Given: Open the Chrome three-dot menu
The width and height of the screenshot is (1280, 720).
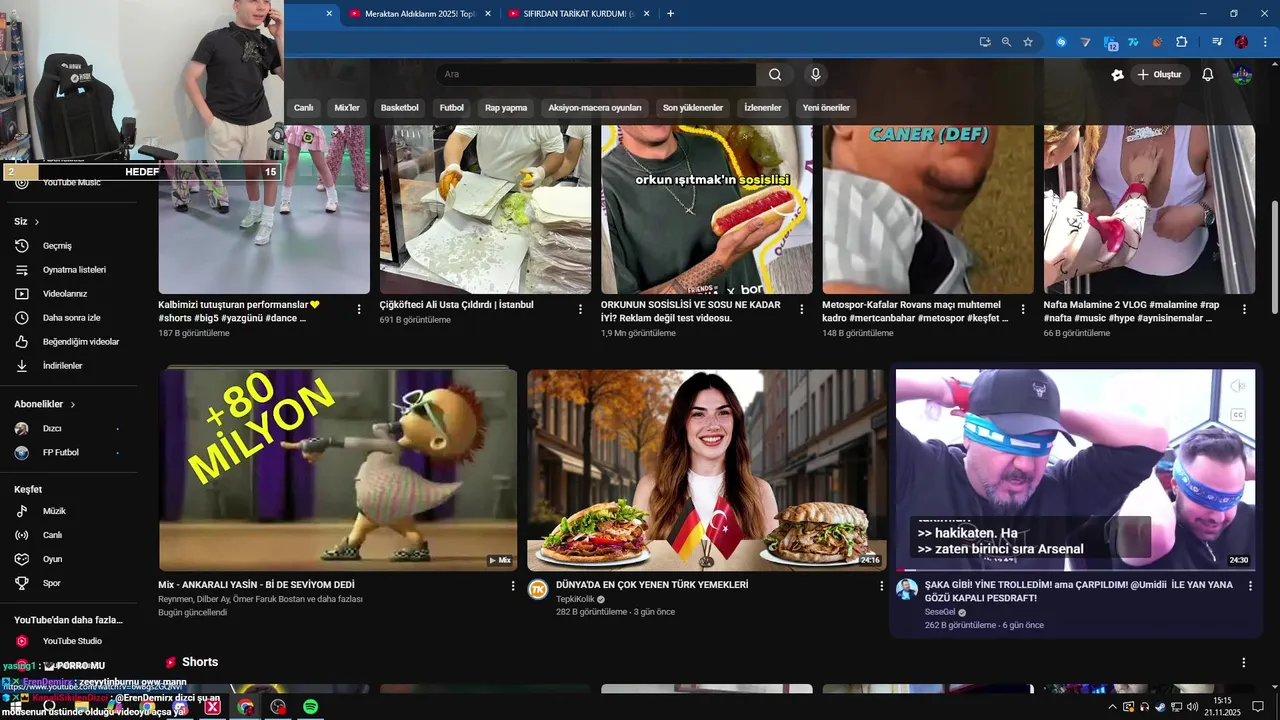Looking at the screenshot, I should pos(1264,42).
